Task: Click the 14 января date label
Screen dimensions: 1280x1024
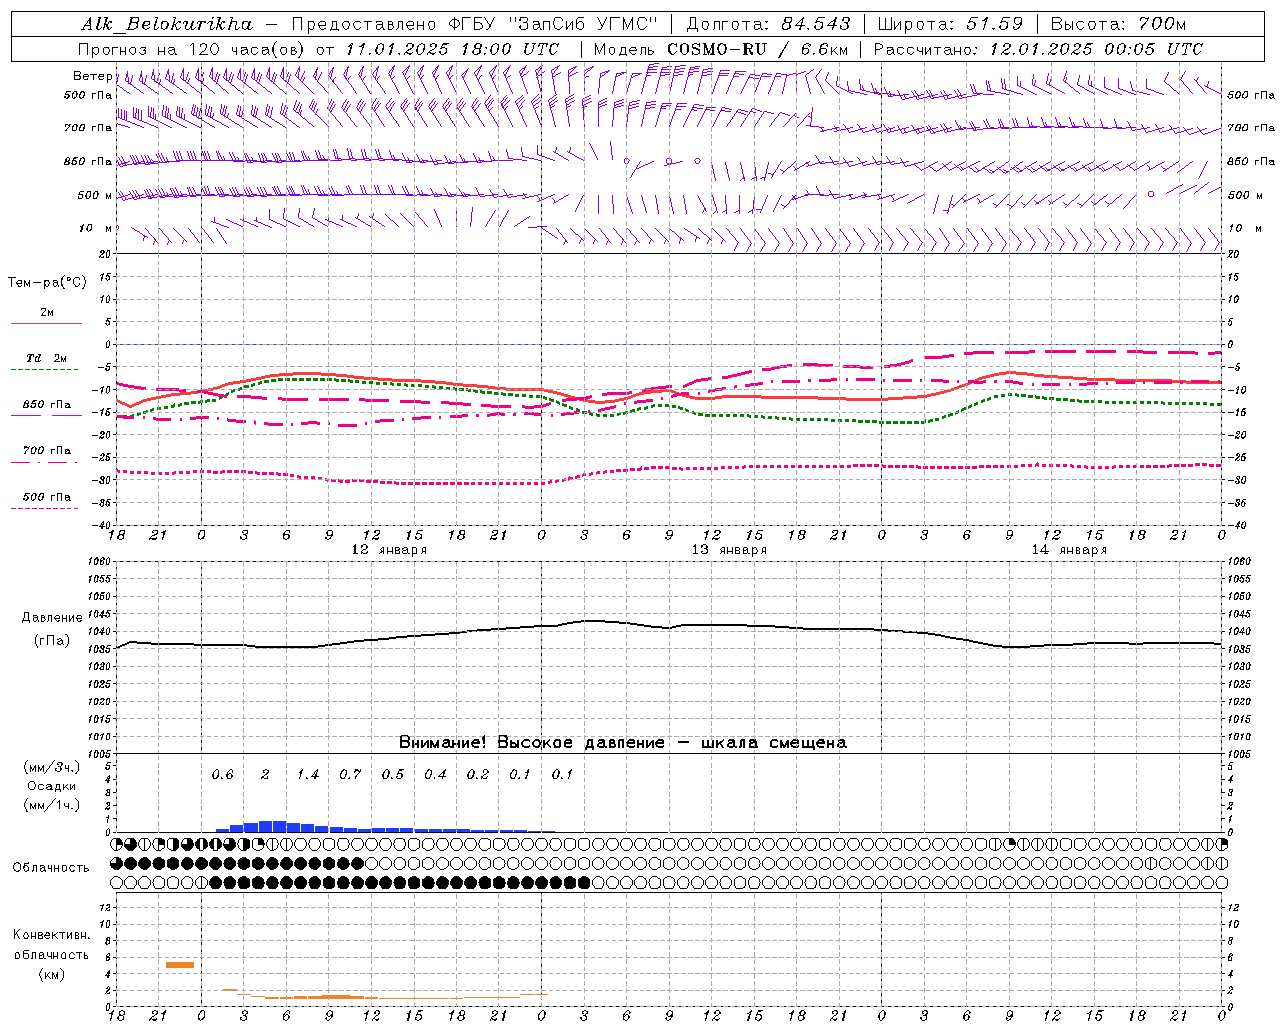Action: click(1069, 550)
